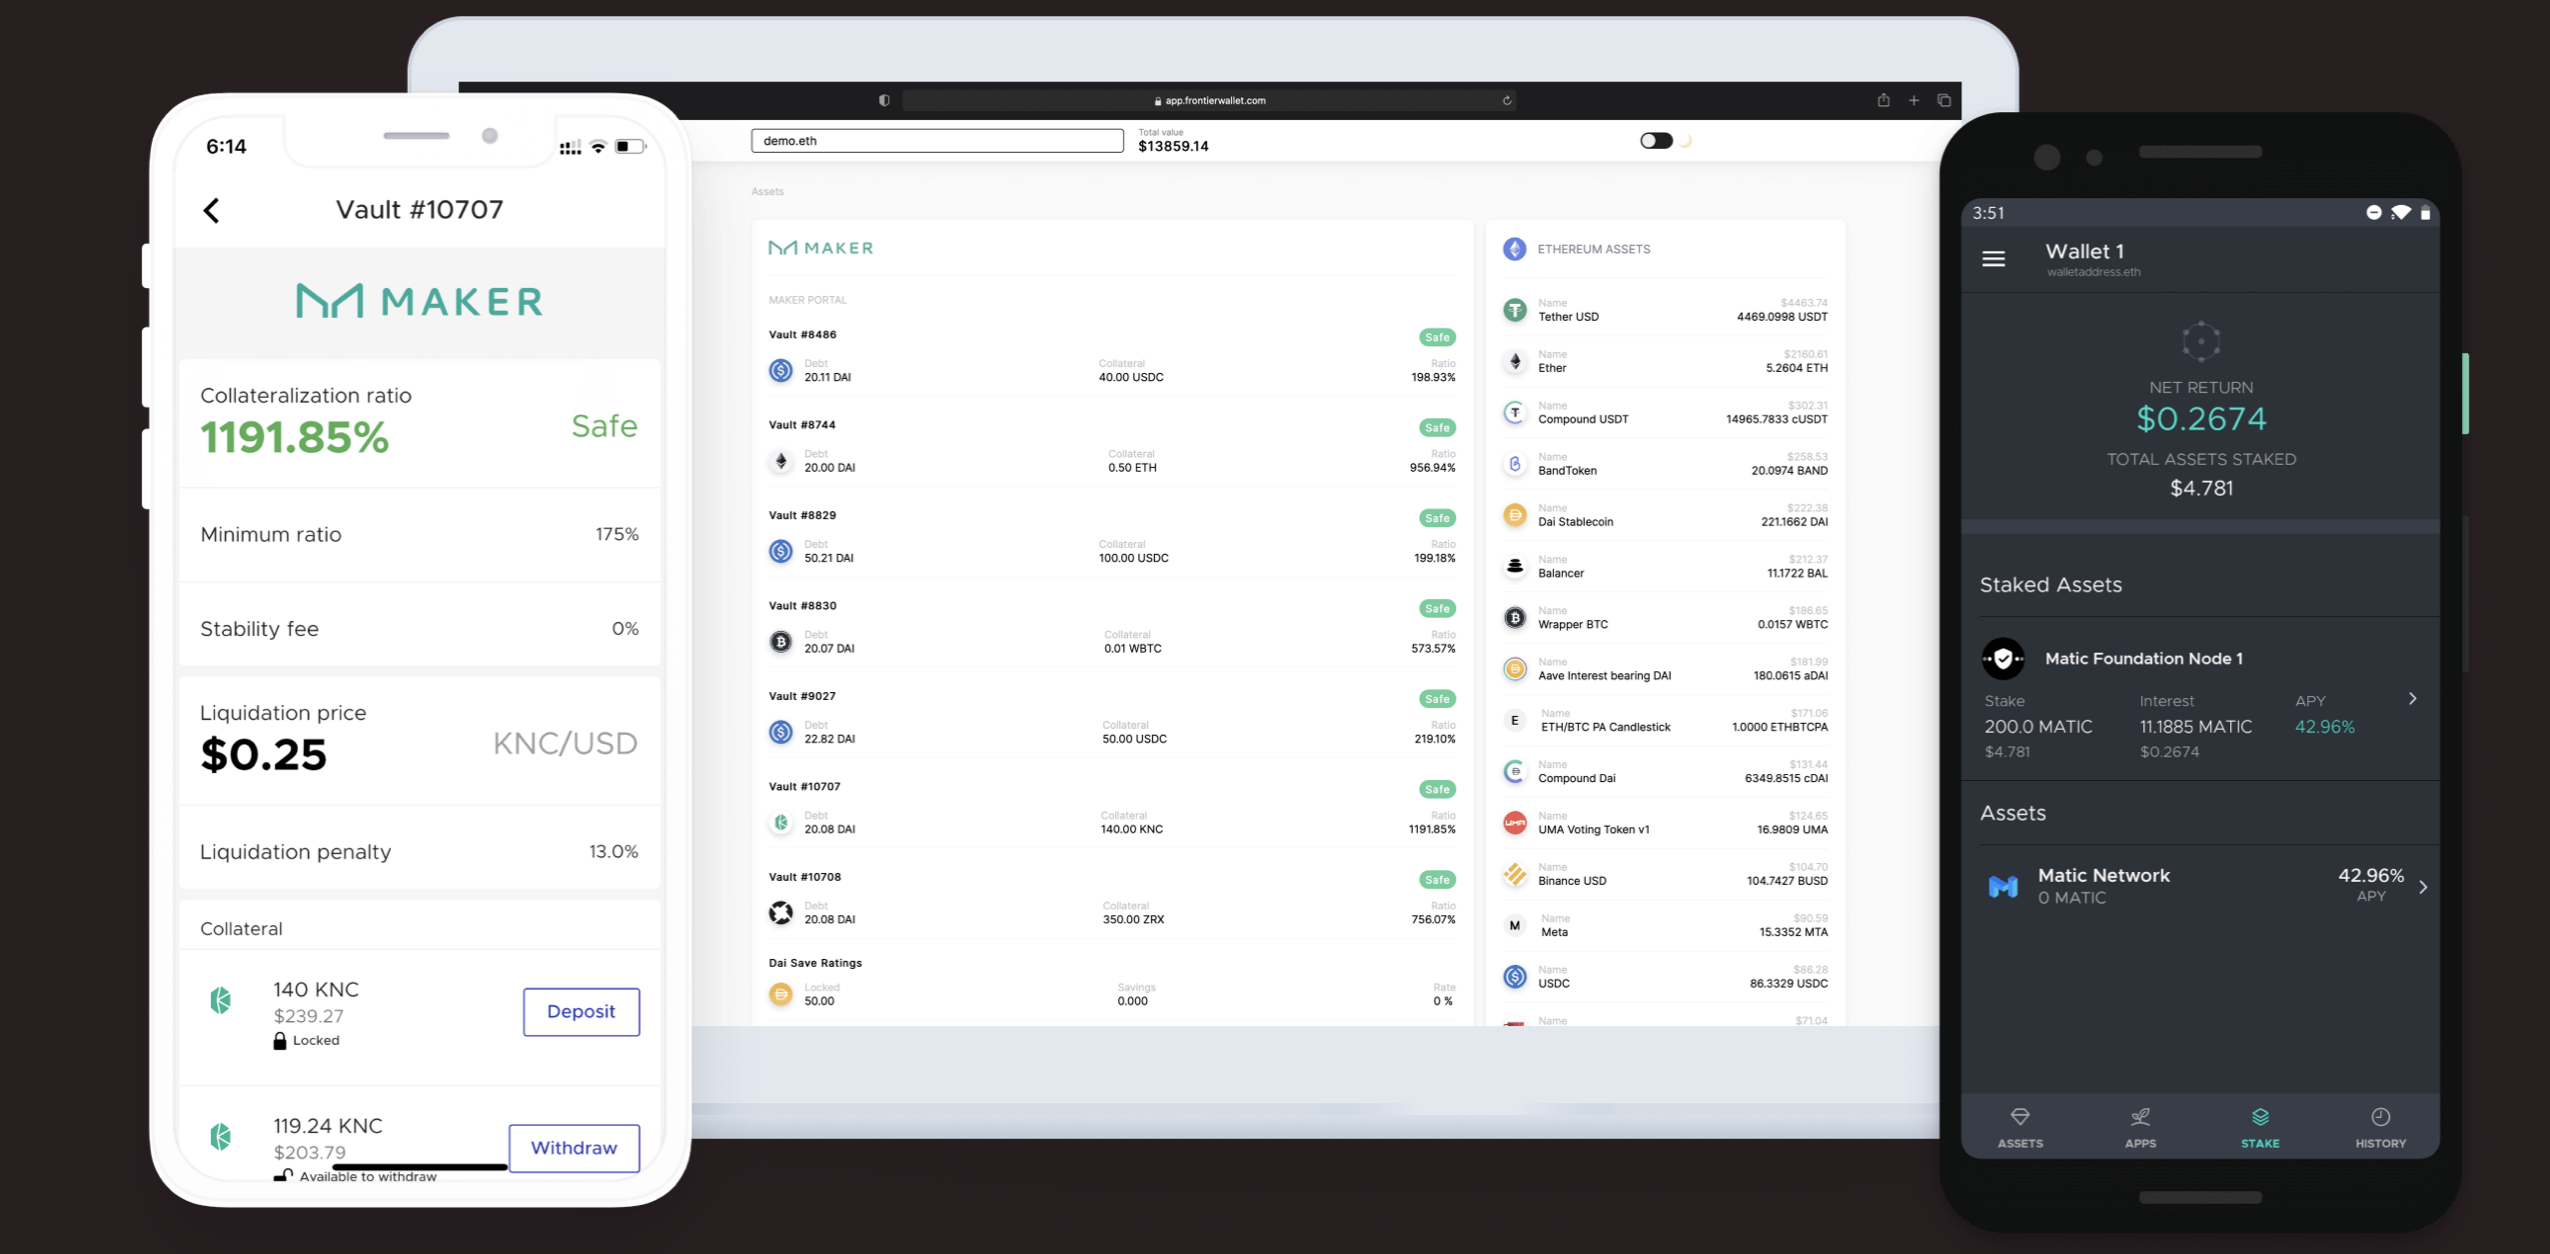Click the Ethereum Assets header icon
2550x1254 pixels.
coord(1515,249)
